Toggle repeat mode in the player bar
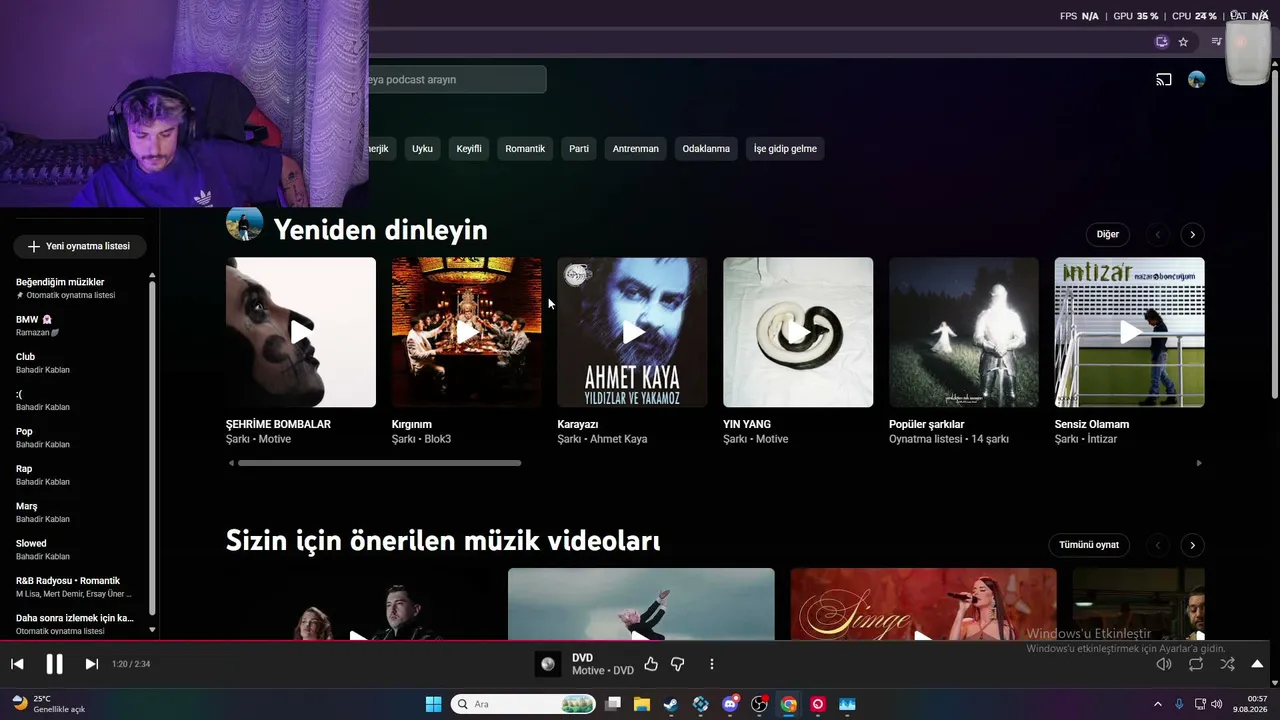Viewport: 1280px width, 720px height. point(1196,664)
